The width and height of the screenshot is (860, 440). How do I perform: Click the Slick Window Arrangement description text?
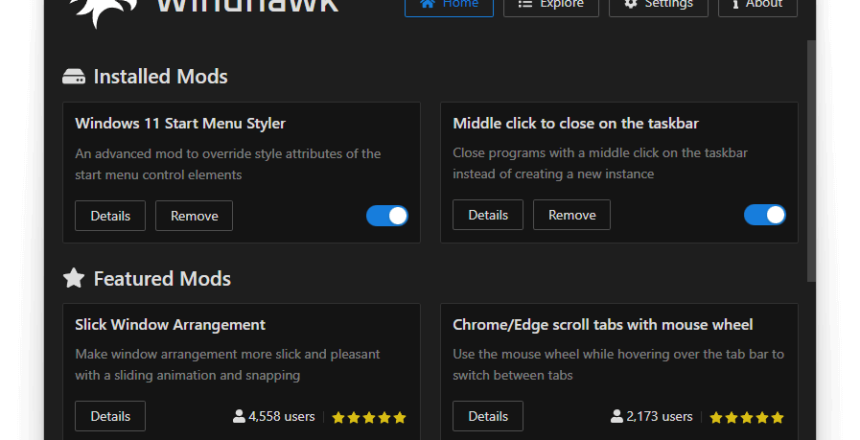click(227, 365)
